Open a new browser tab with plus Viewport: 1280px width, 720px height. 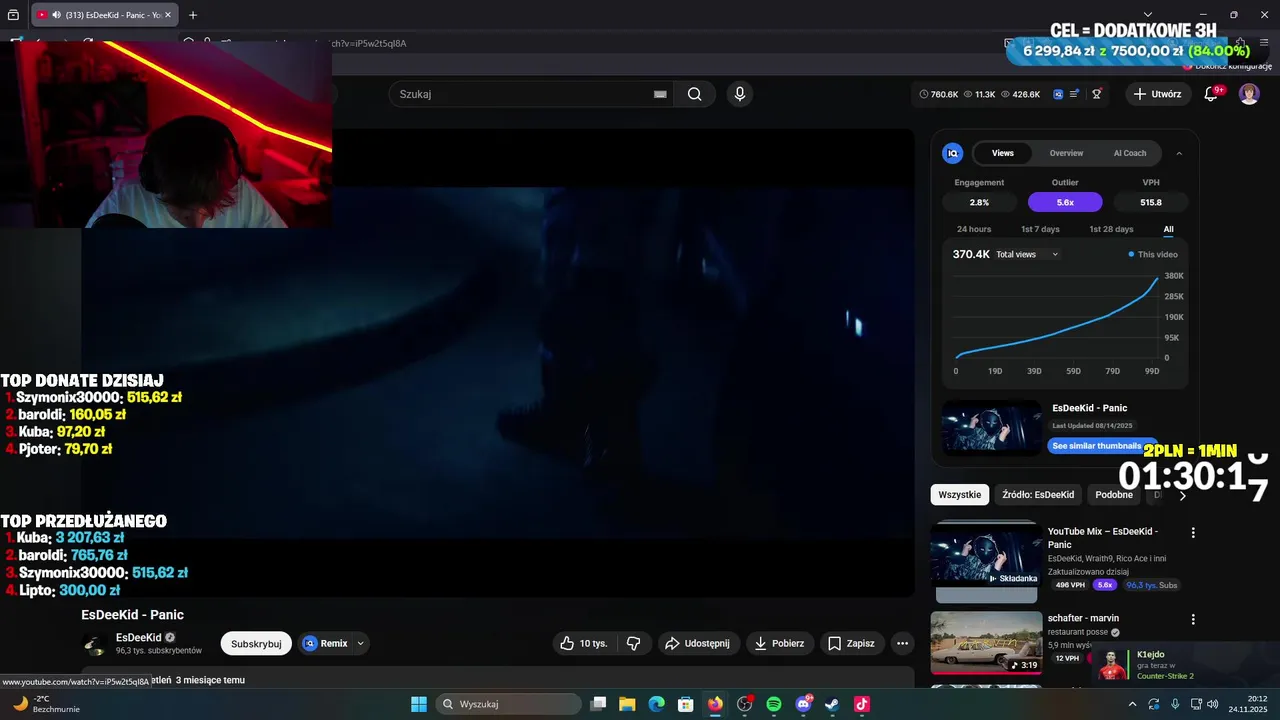tap(193, 15)
